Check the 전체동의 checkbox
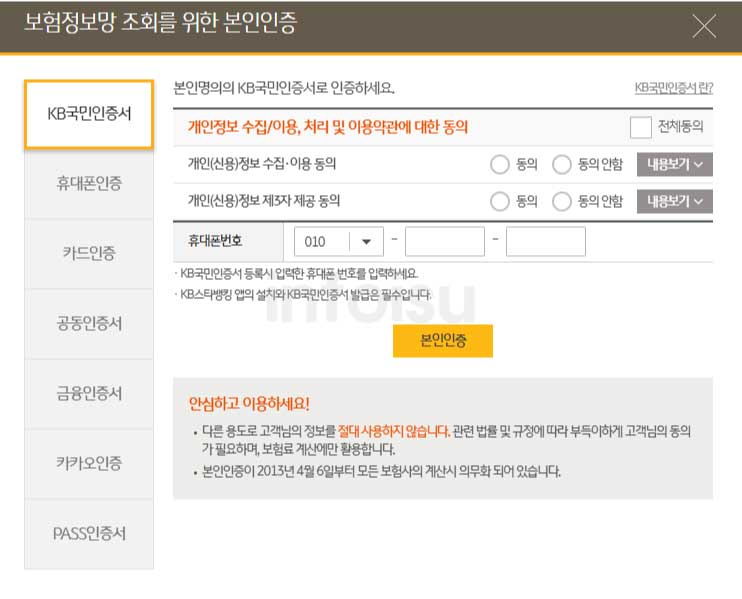 (x=641, y=127)
